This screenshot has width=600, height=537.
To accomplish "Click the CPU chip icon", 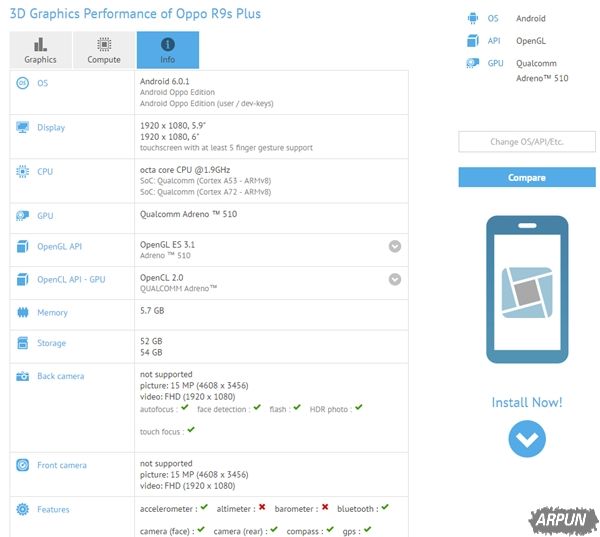I will pyautogui.click(x=23, y=171).
